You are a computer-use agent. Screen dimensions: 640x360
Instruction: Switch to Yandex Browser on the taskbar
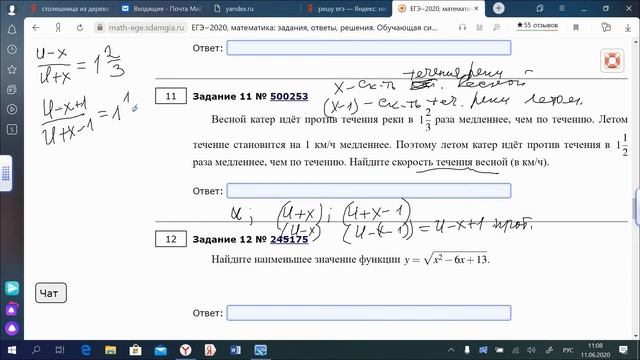pos(186,350)
